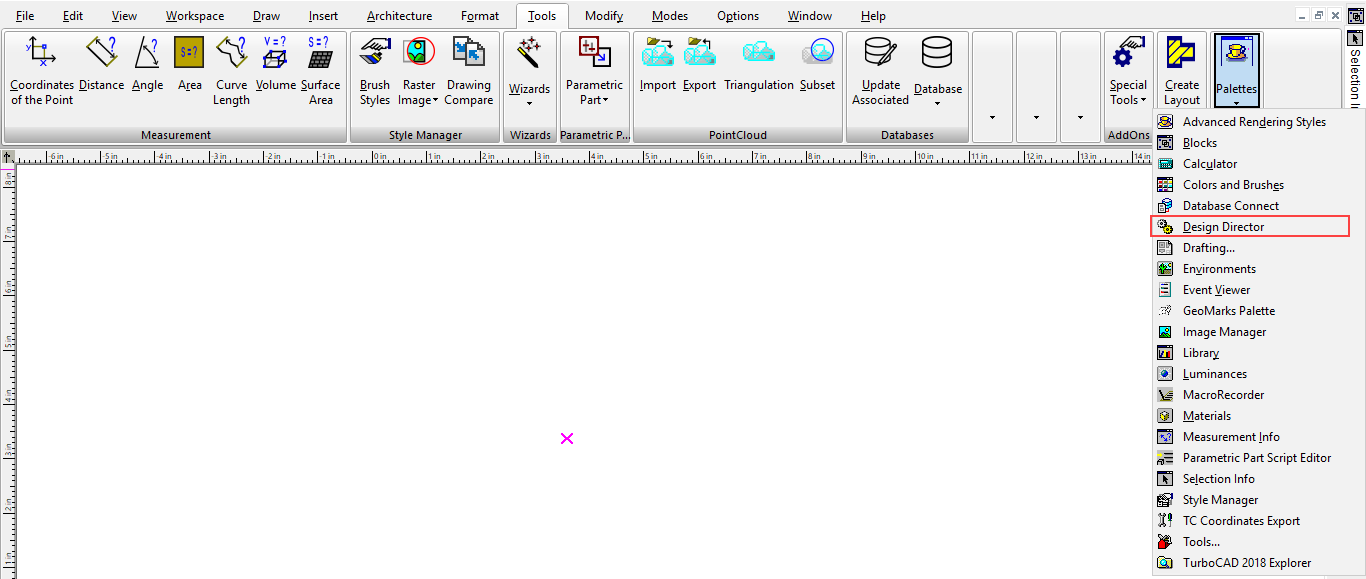Open the Window menu
This screenshot has width=1366, height=579.
point(810,16)
